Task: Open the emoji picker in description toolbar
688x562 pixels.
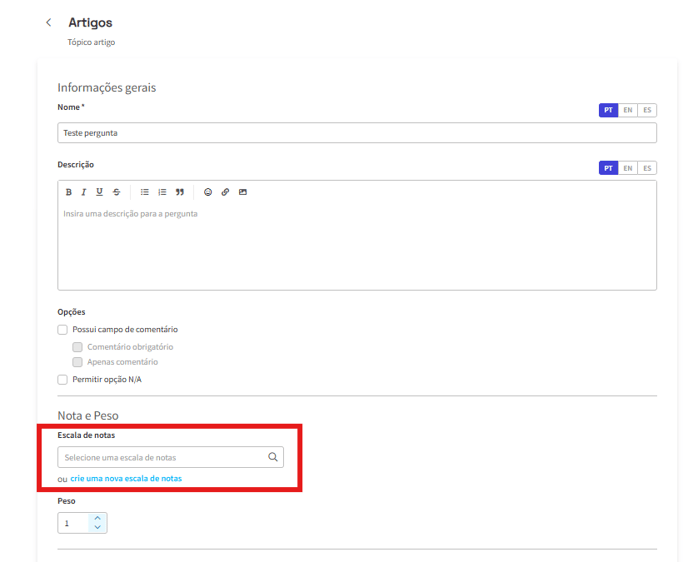Action: [208, 192]
